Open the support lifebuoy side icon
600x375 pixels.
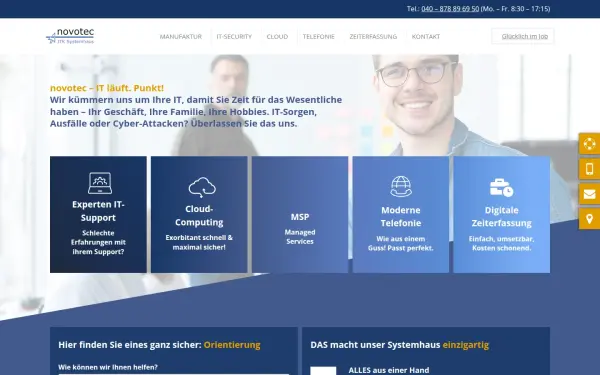589,144
